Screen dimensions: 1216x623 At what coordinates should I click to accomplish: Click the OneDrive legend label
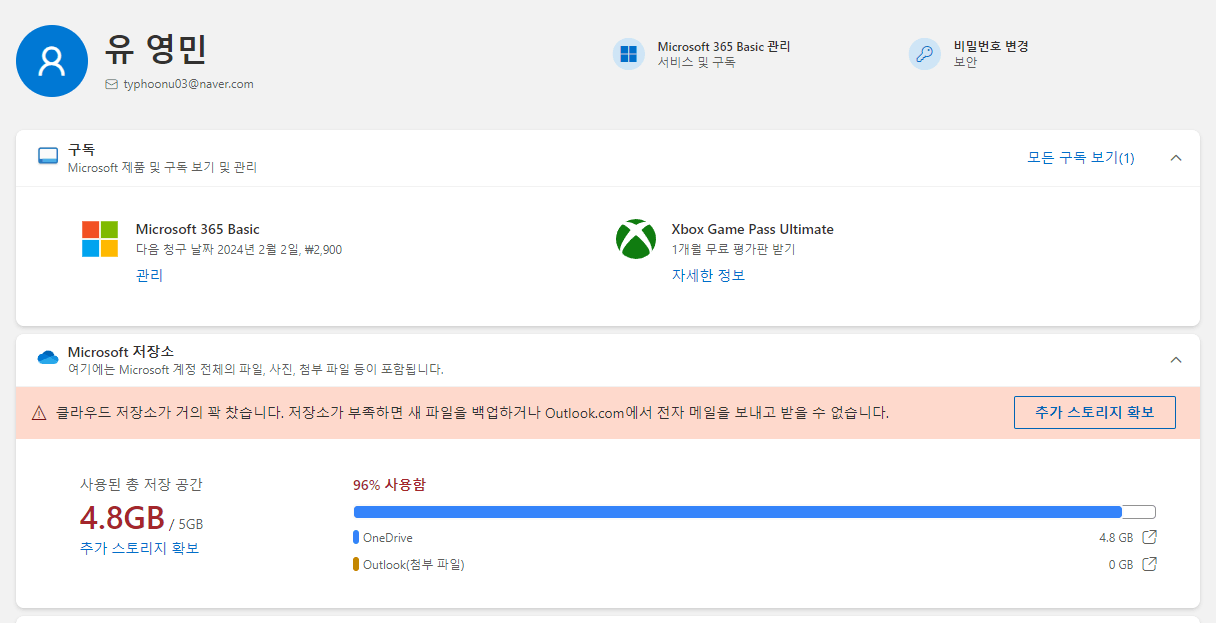click(x=388, y=538)
